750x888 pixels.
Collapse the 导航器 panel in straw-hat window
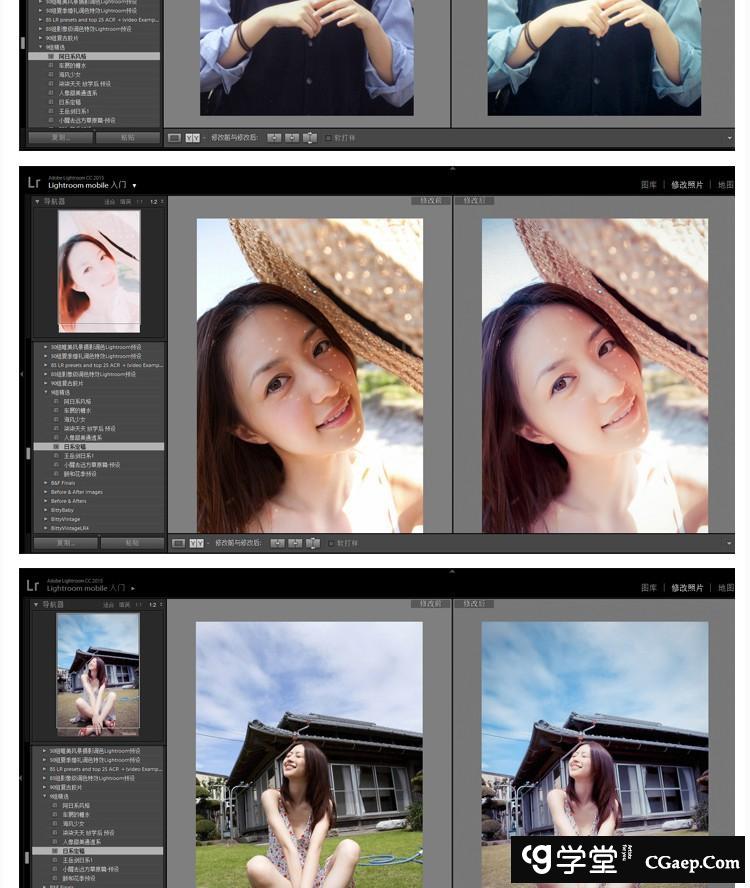[x=38, y=202]
